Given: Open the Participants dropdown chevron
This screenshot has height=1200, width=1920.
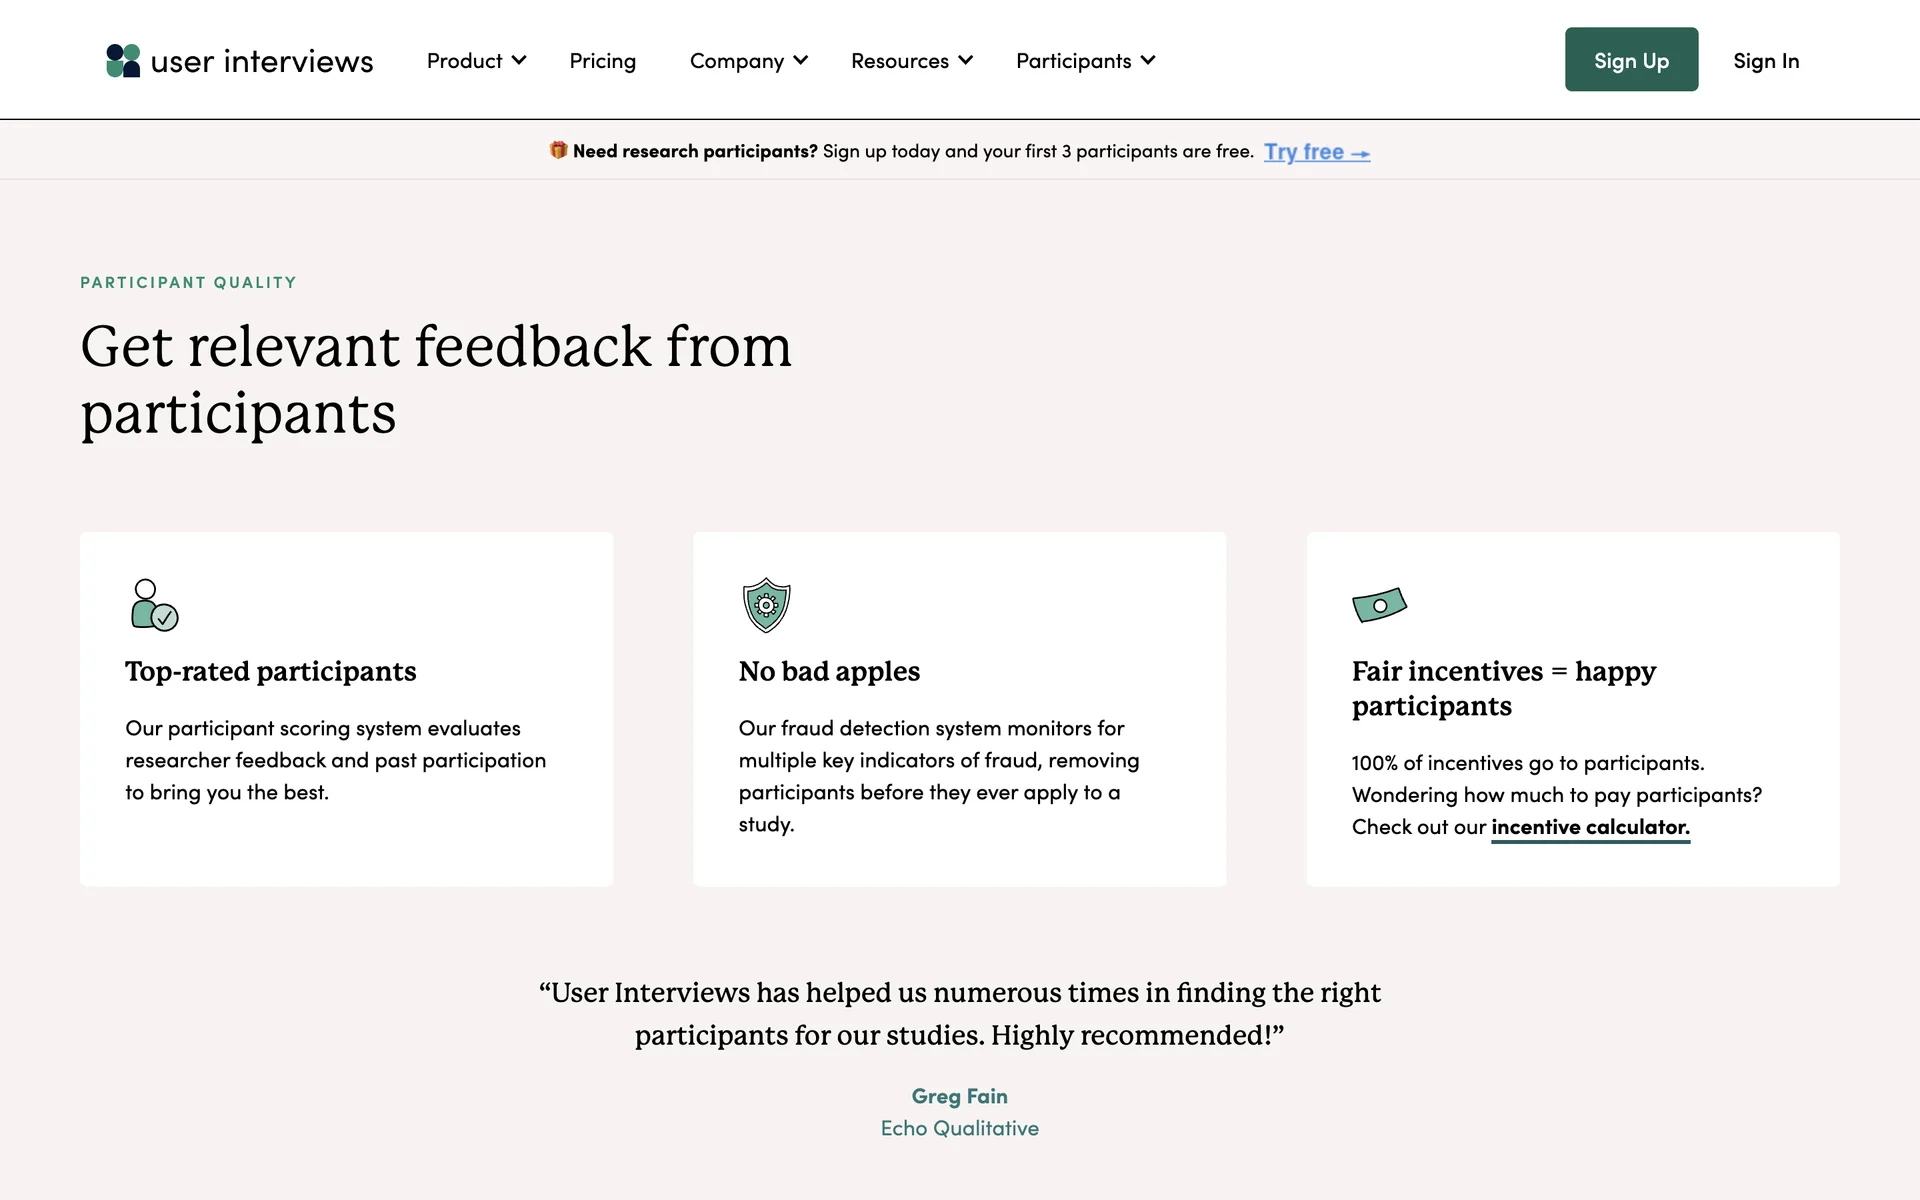Looking at the screenshot, I should click(x=1148, y=60).
